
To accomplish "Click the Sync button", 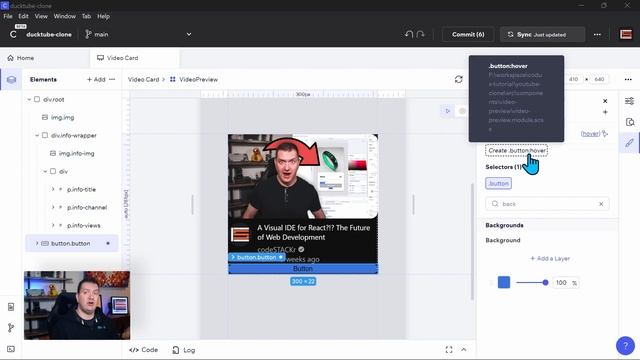I will [x=542, y=34].
